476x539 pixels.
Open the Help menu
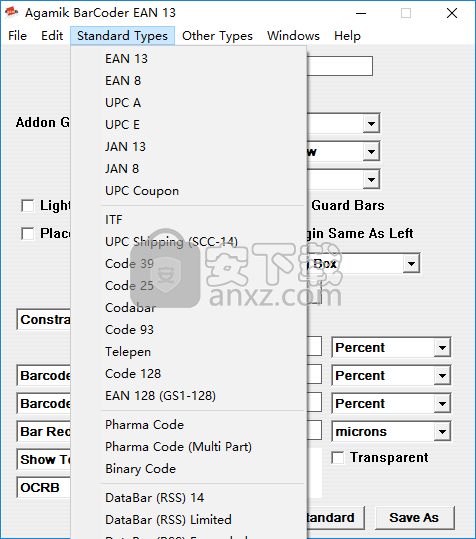(x=347, y=36)
